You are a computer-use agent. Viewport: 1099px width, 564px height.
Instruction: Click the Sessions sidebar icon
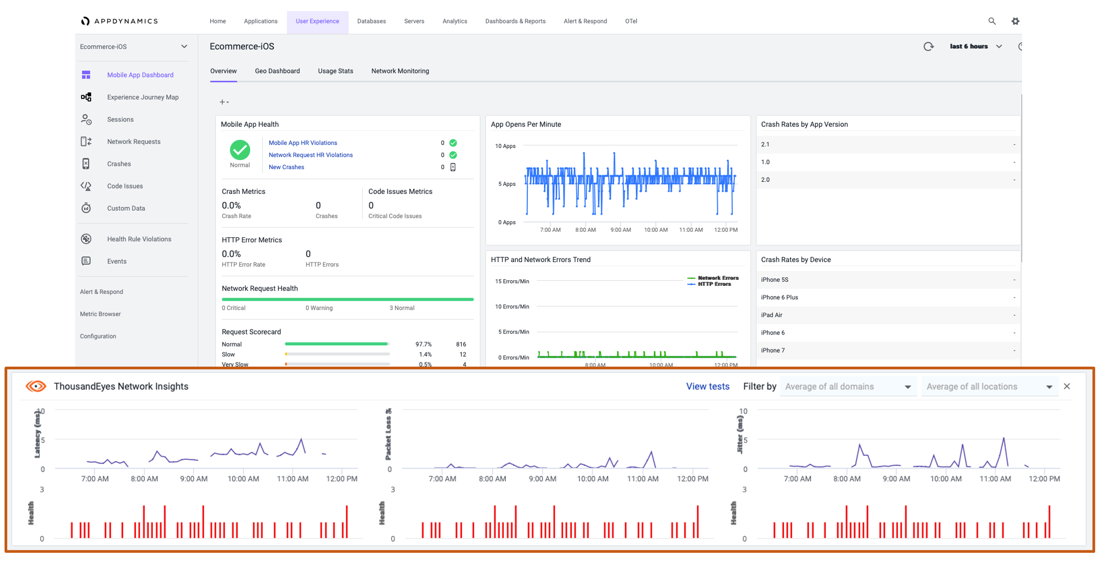86,120
